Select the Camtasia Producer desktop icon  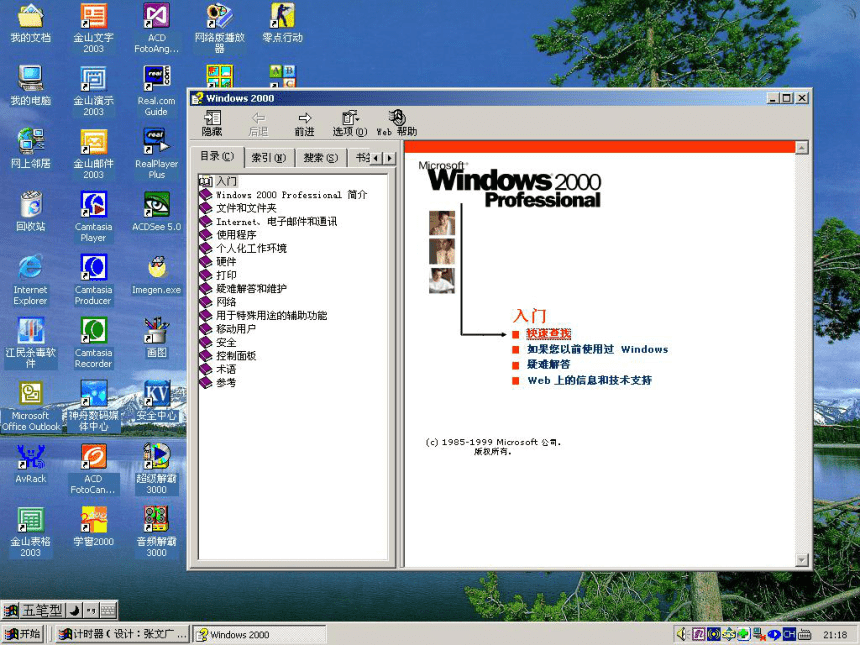[94, 280]
